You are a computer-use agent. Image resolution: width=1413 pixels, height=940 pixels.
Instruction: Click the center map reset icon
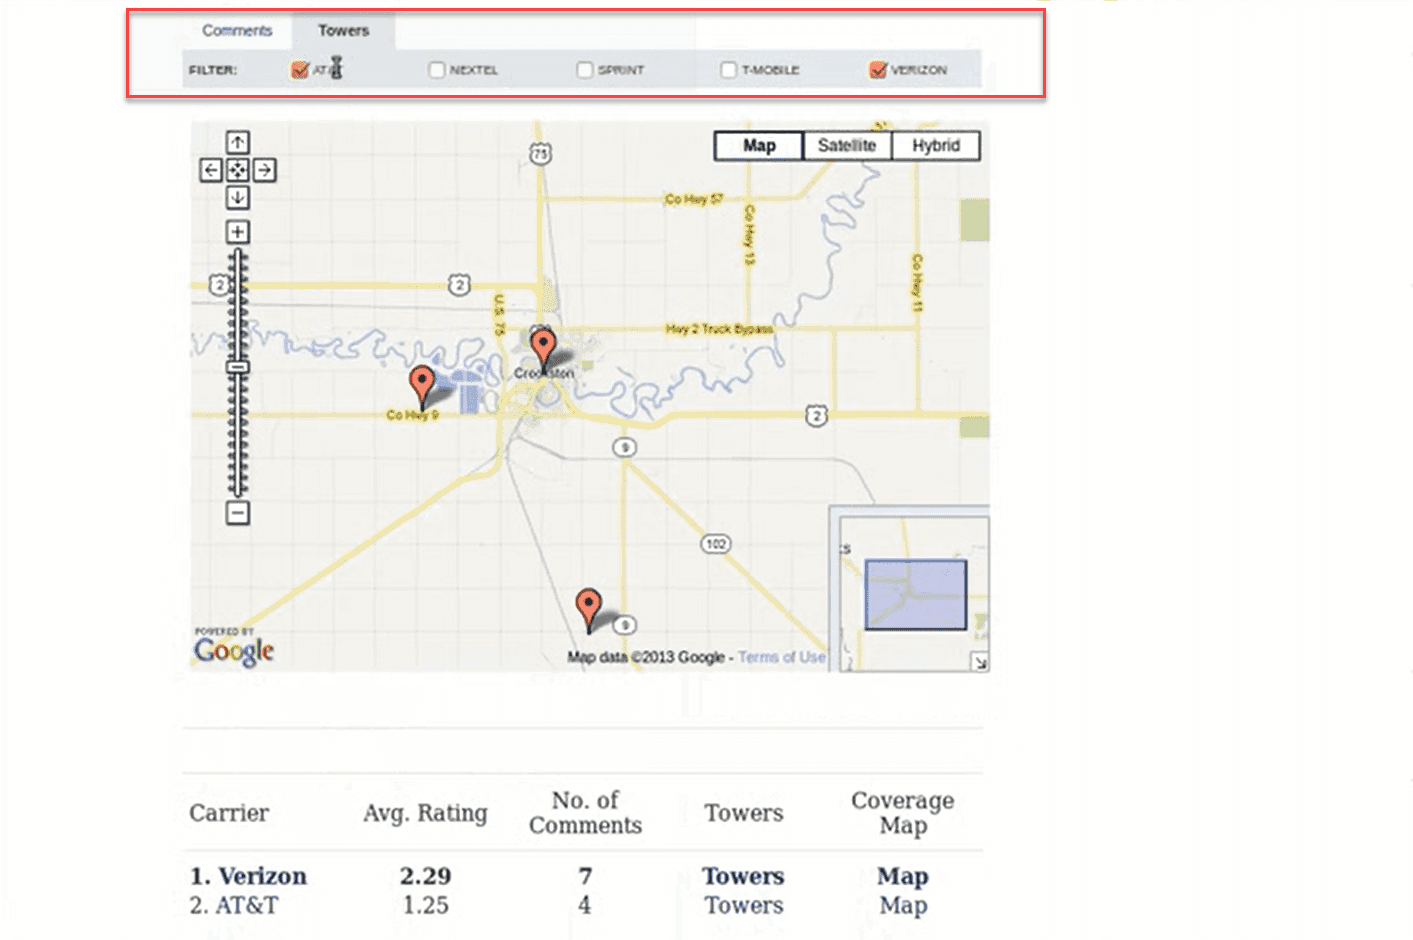click(x=237, y=170)
